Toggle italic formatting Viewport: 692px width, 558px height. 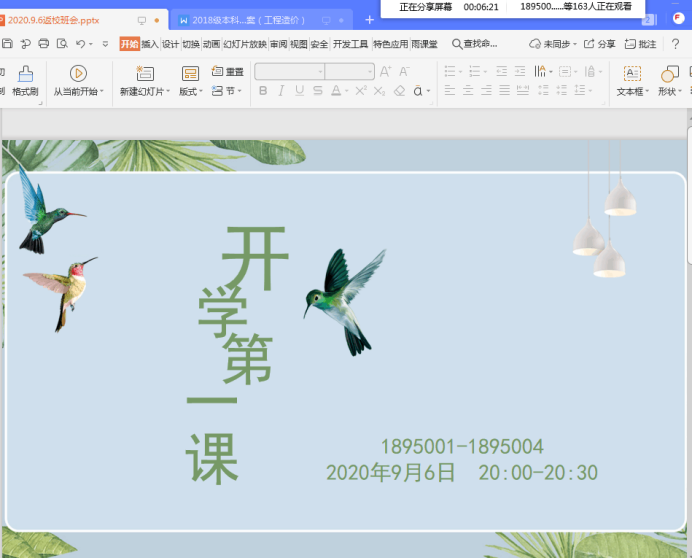point(281,91)
